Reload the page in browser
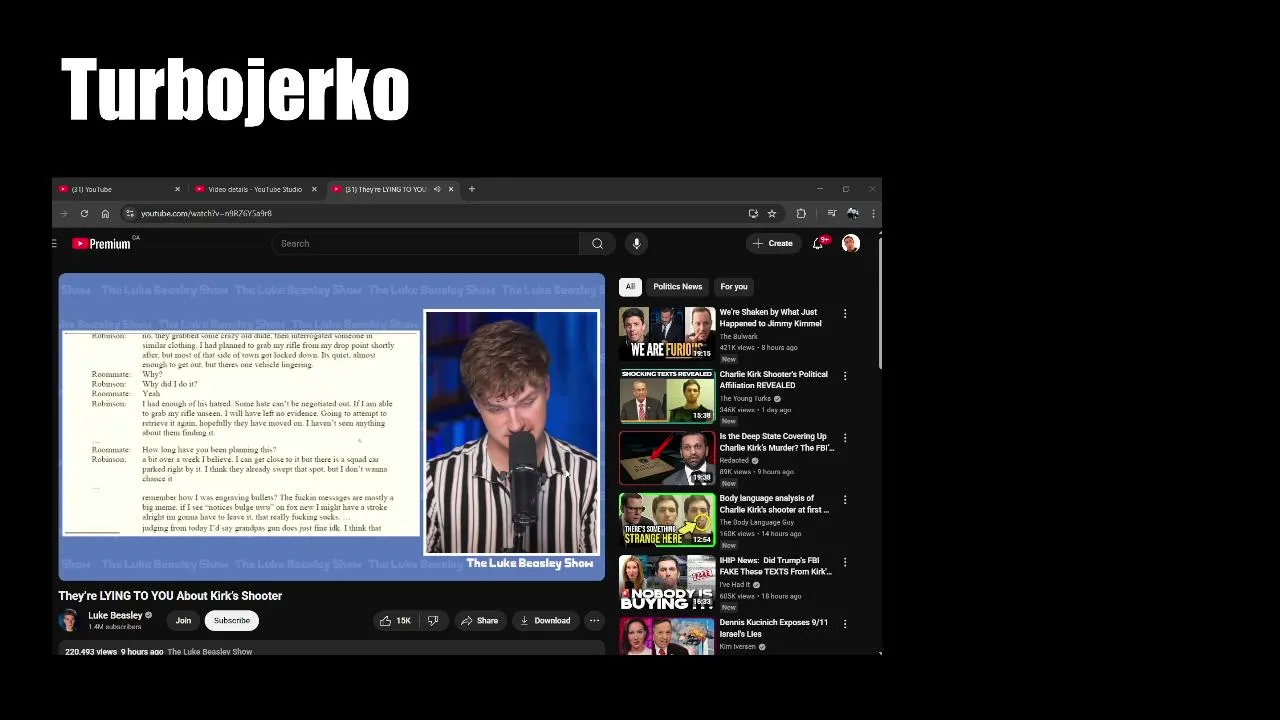 (x=84, y=213)
